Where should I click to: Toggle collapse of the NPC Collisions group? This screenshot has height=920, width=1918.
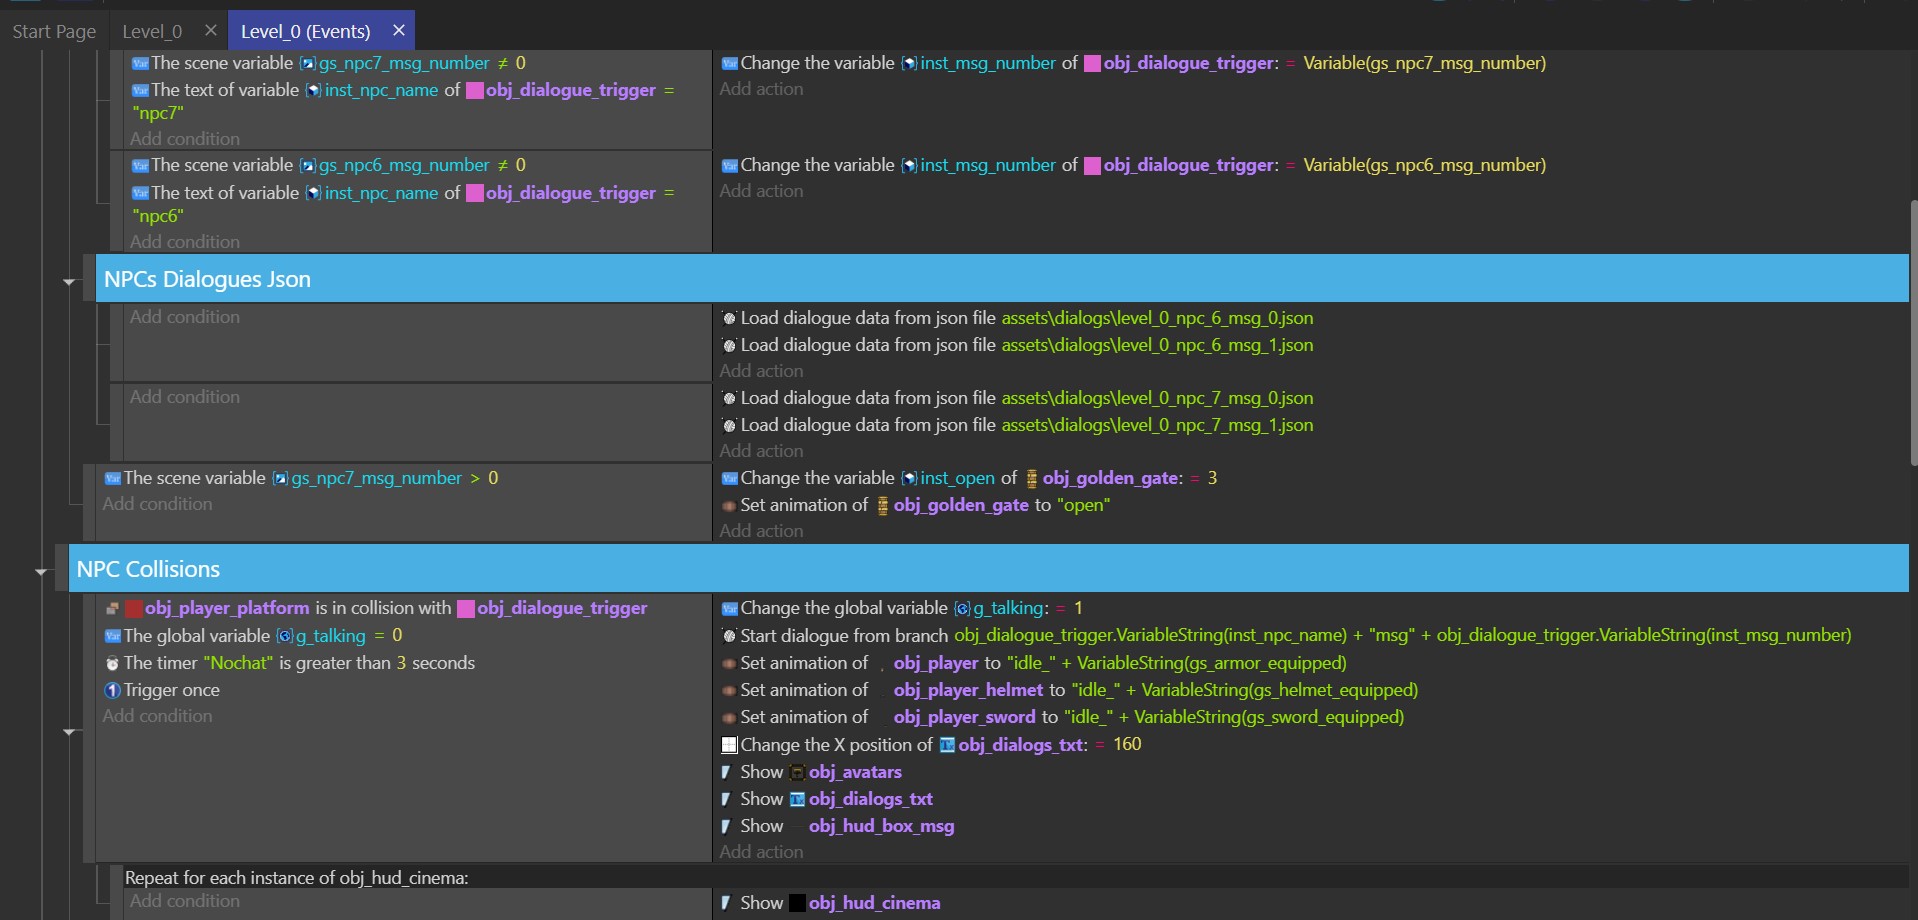click(x=41, y=571)
